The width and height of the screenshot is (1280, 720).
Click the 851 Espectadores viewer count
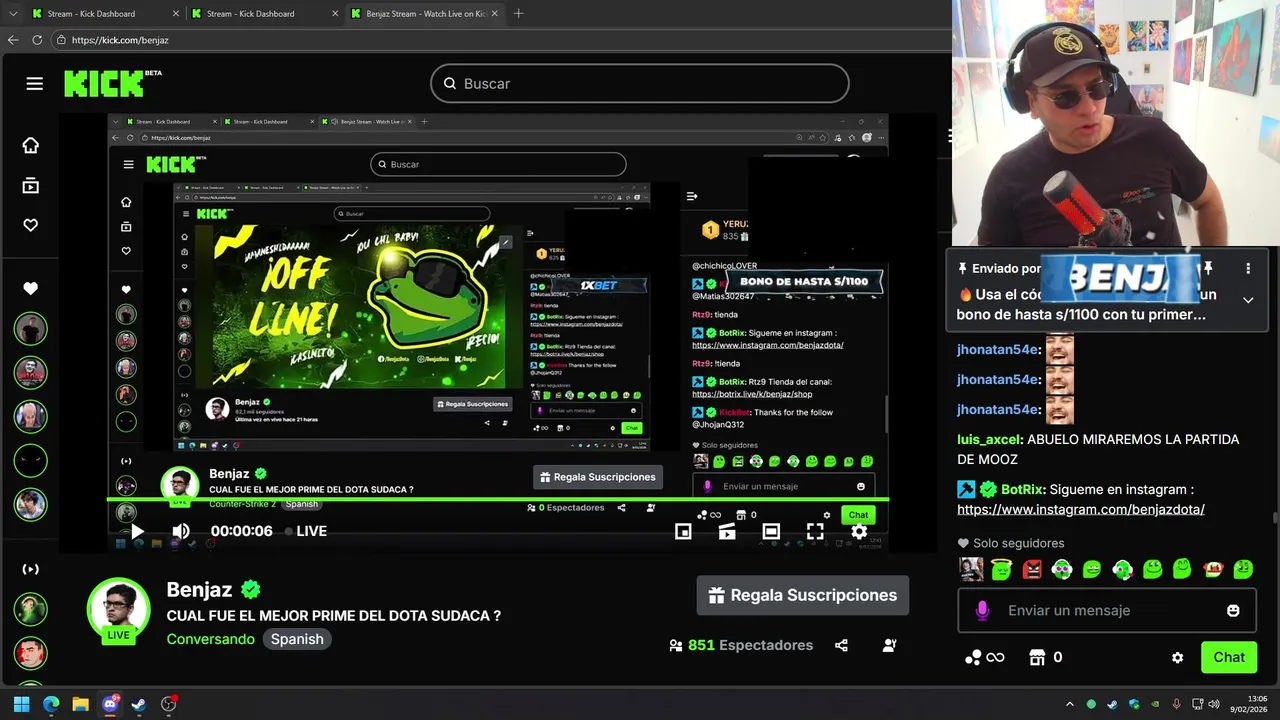coord(741,645)
